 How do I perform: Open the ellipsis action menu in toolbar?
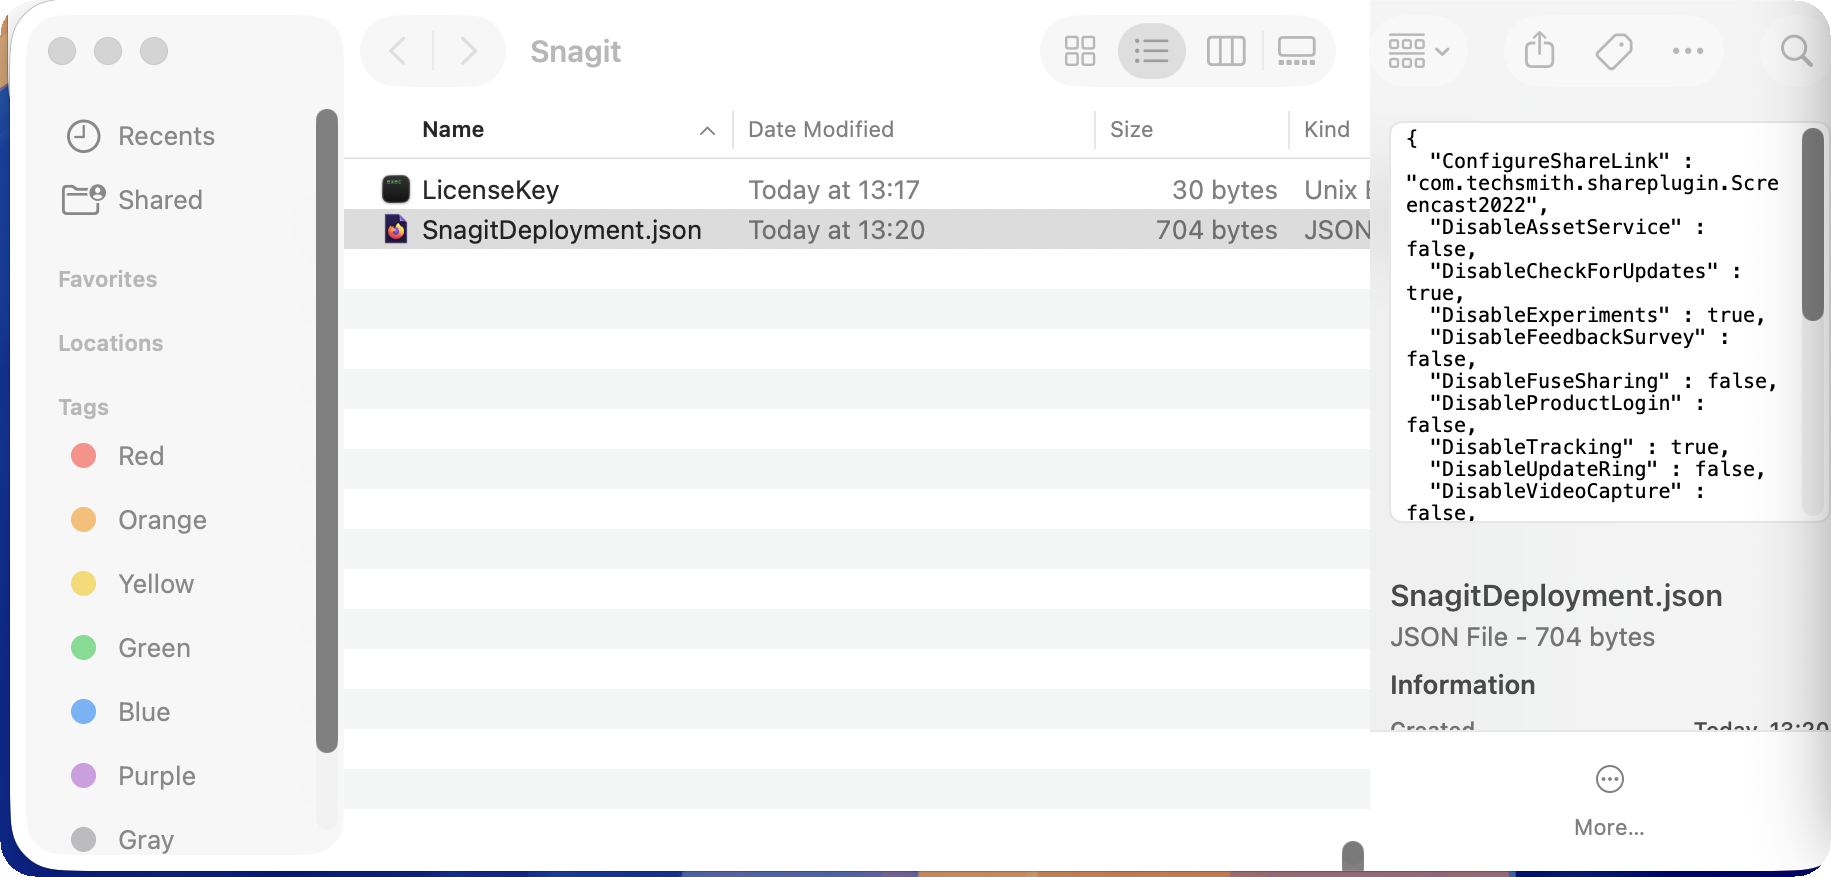click(1688, 51)
